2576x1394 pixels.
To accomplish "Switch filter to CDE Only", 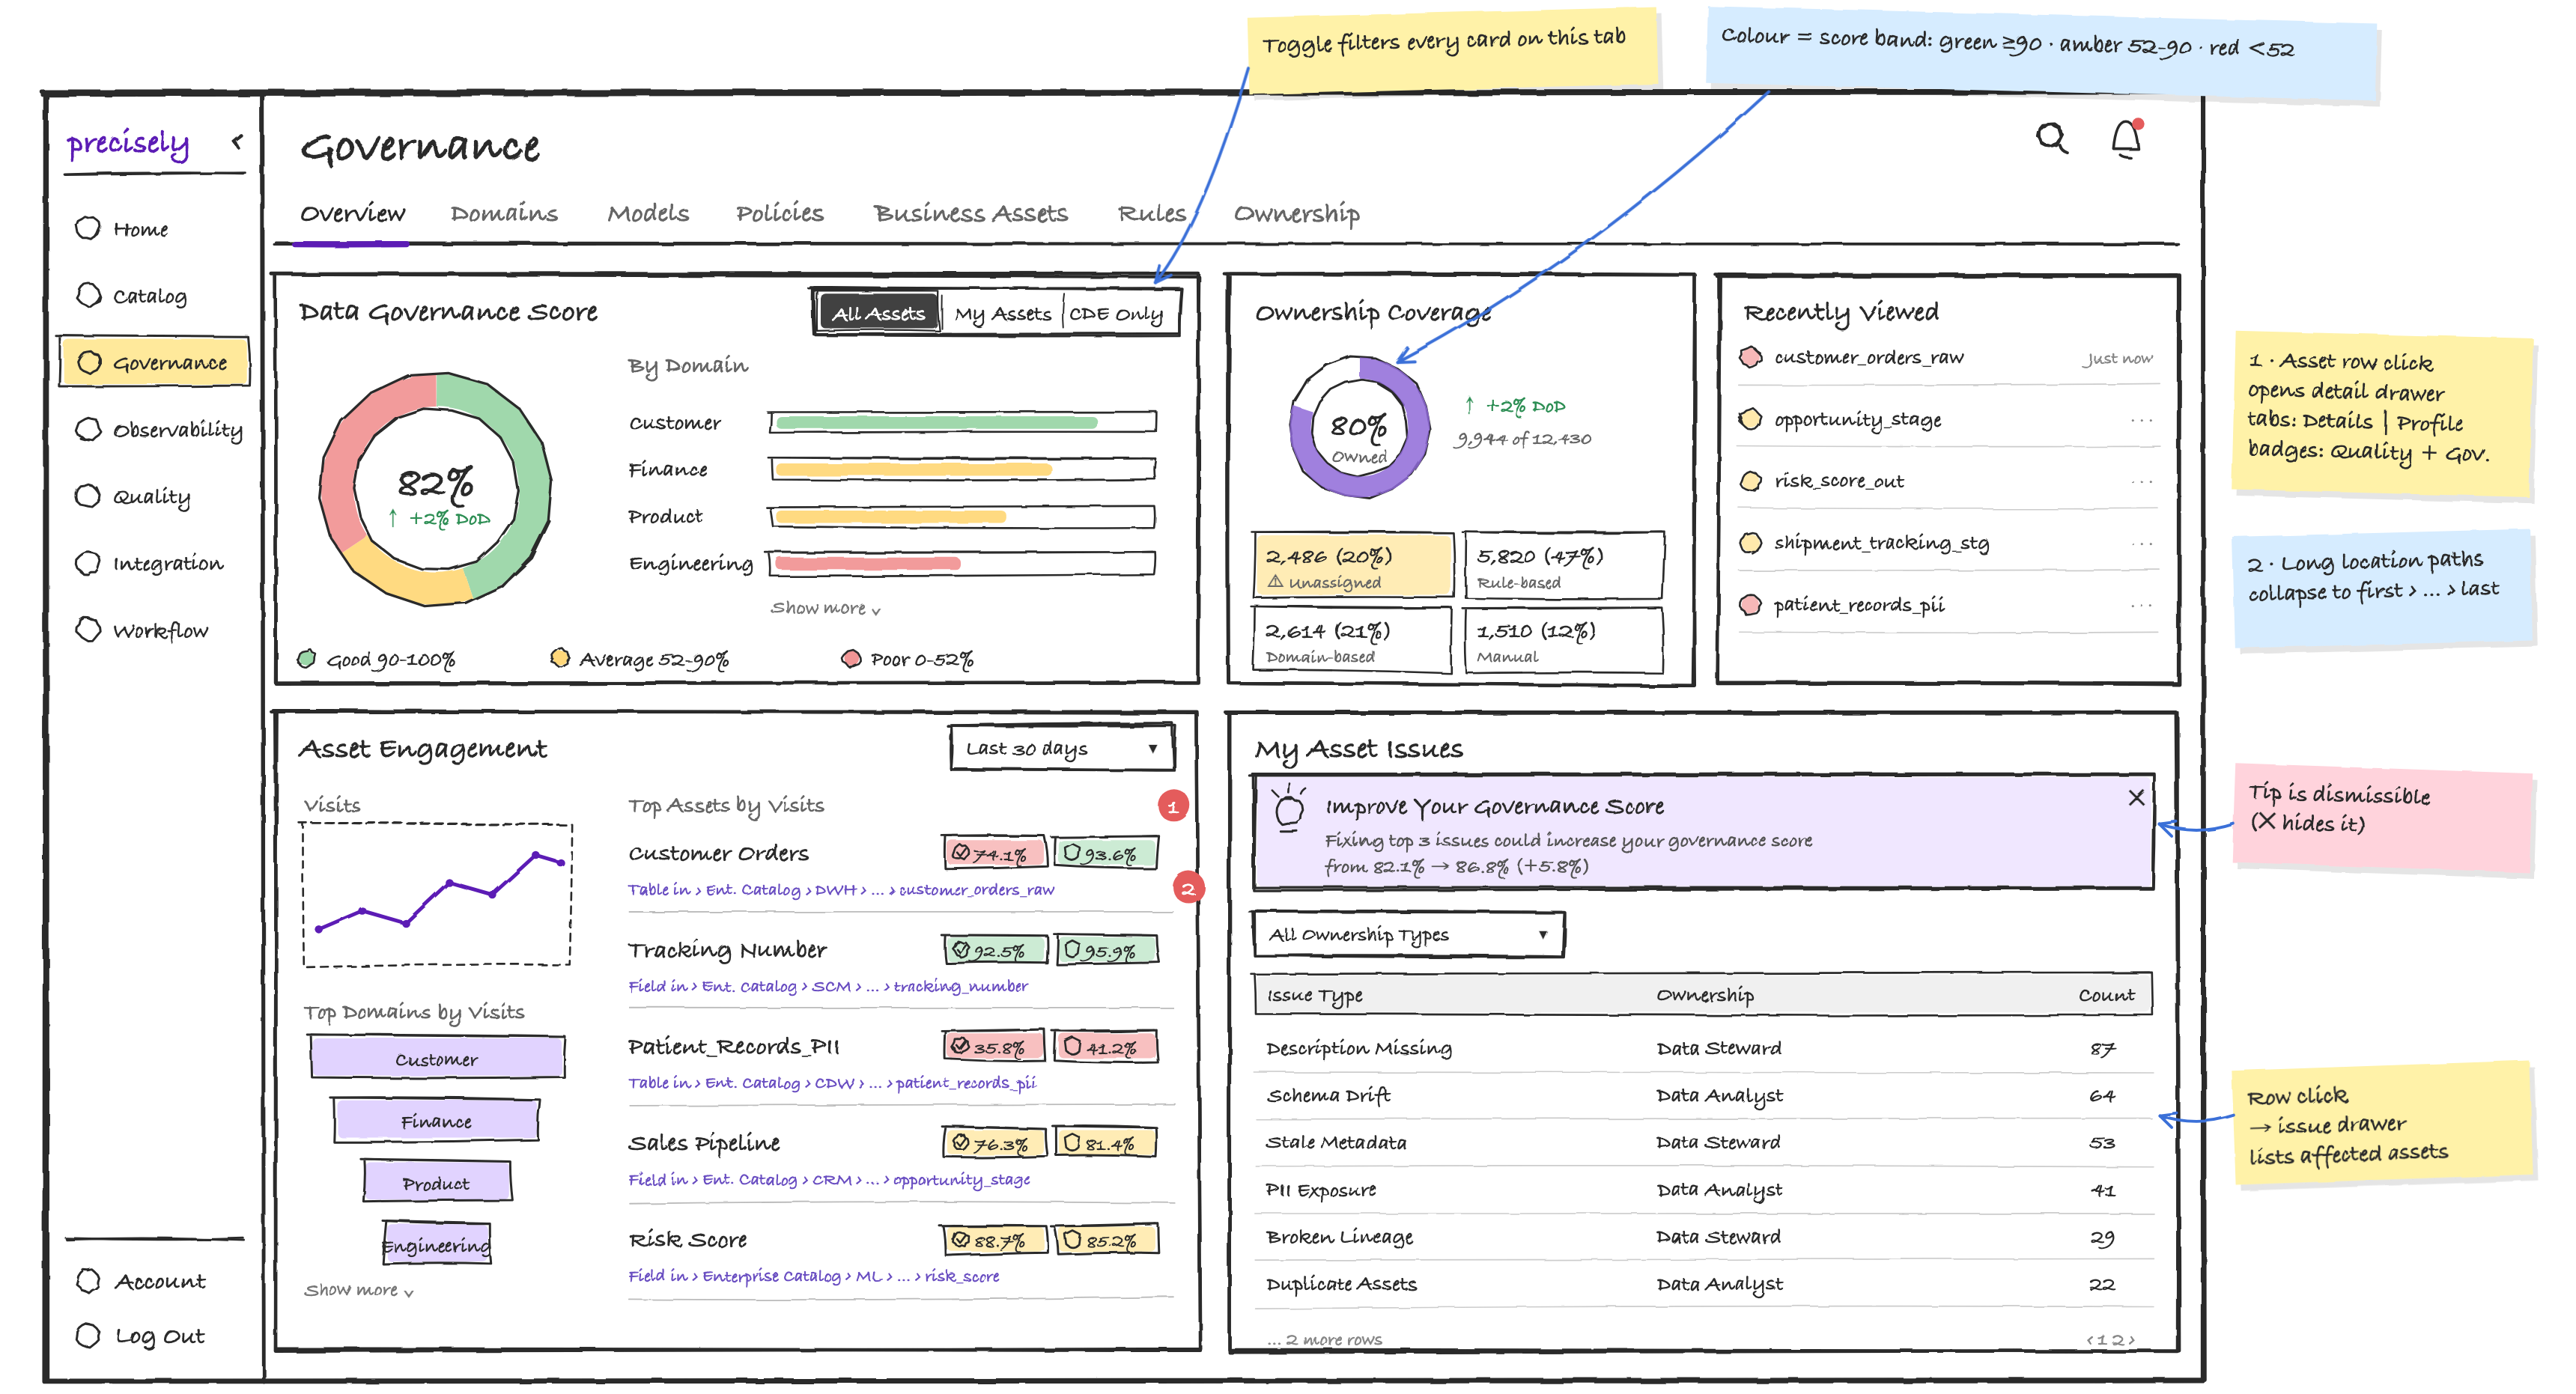I will click(1117, 313).
